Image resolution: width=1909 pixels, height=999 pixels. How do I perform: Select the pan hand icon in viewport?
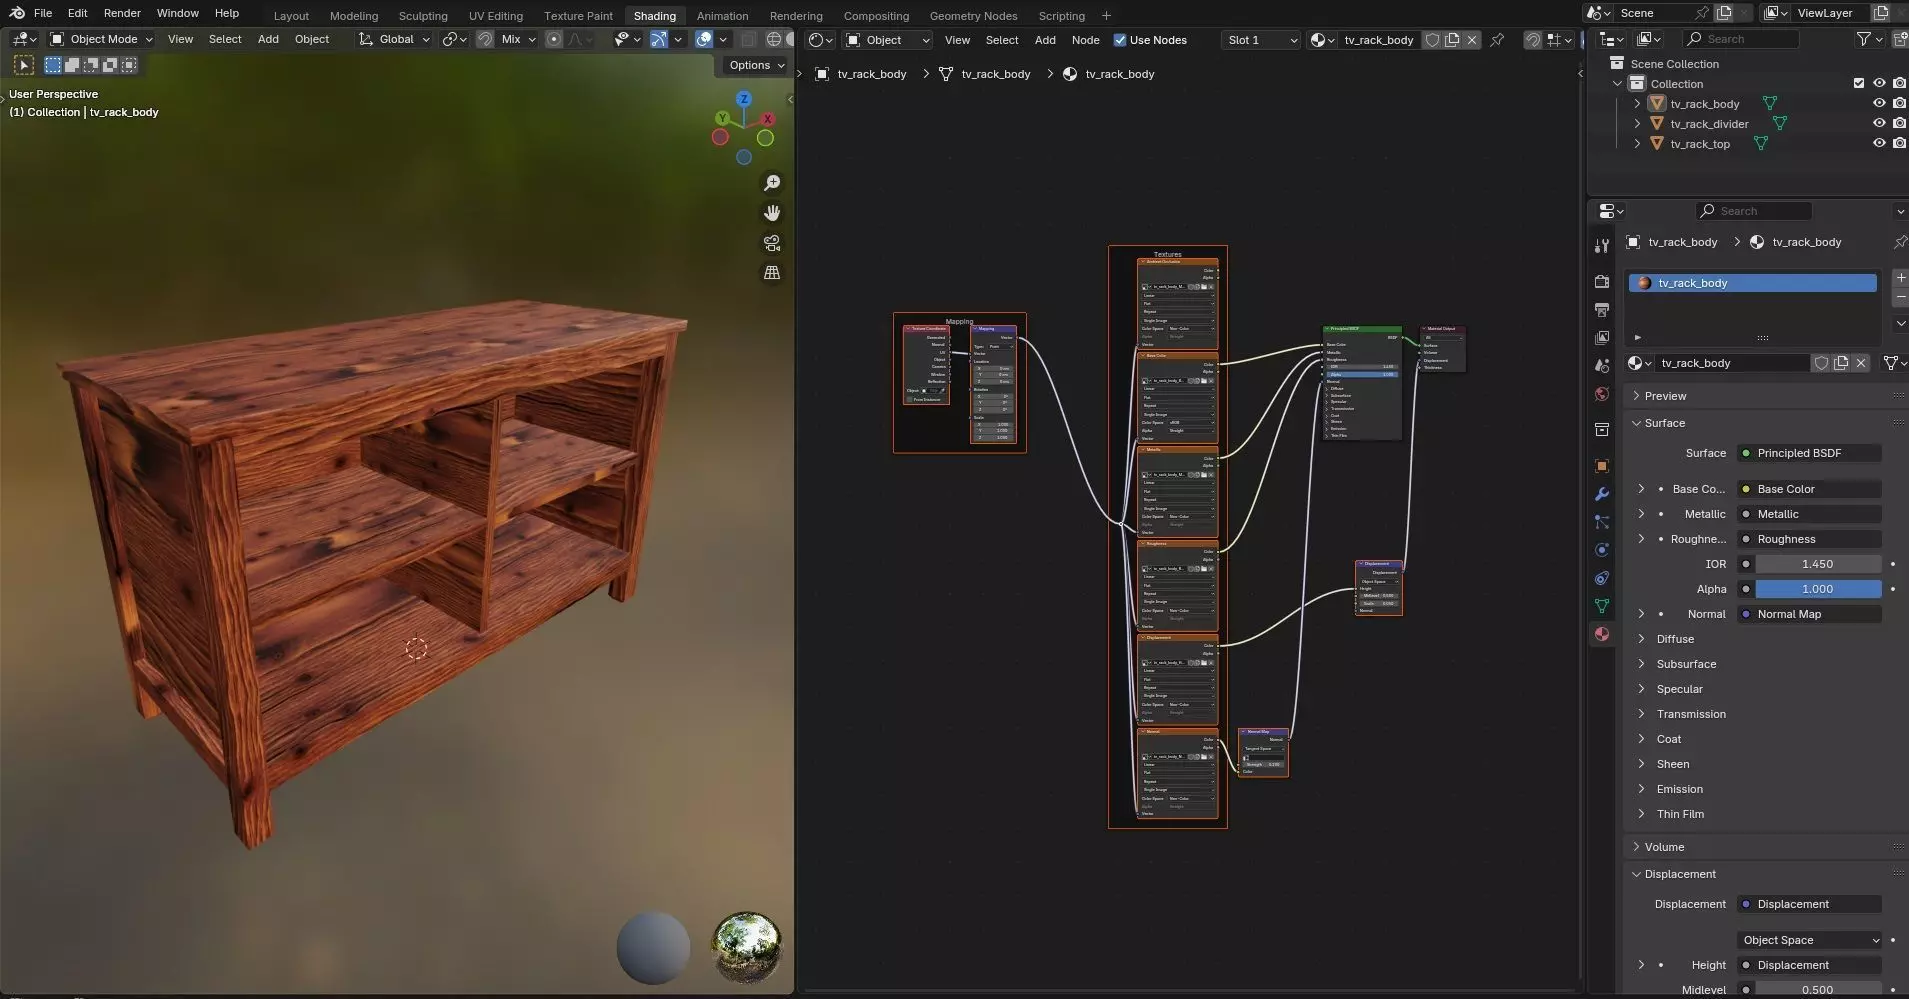(x=772, y=213)
